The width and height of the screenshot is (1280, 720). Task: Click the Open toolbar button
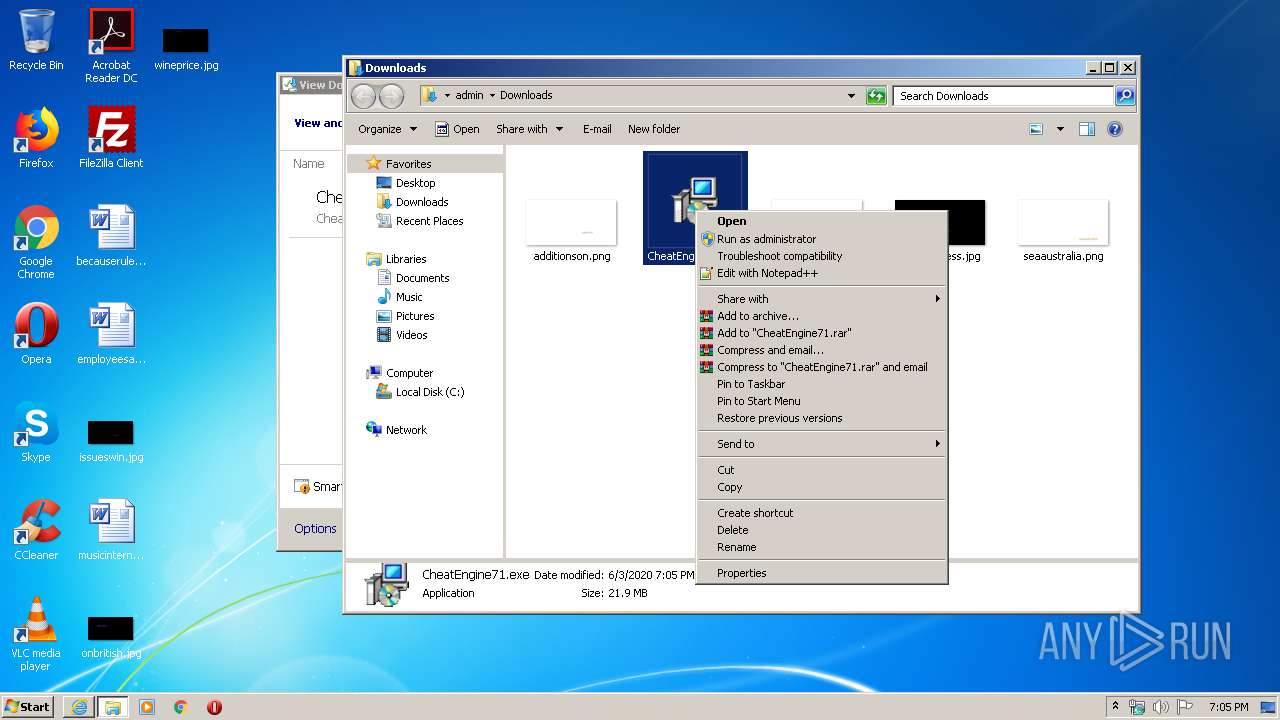click(x=457, y=129)
